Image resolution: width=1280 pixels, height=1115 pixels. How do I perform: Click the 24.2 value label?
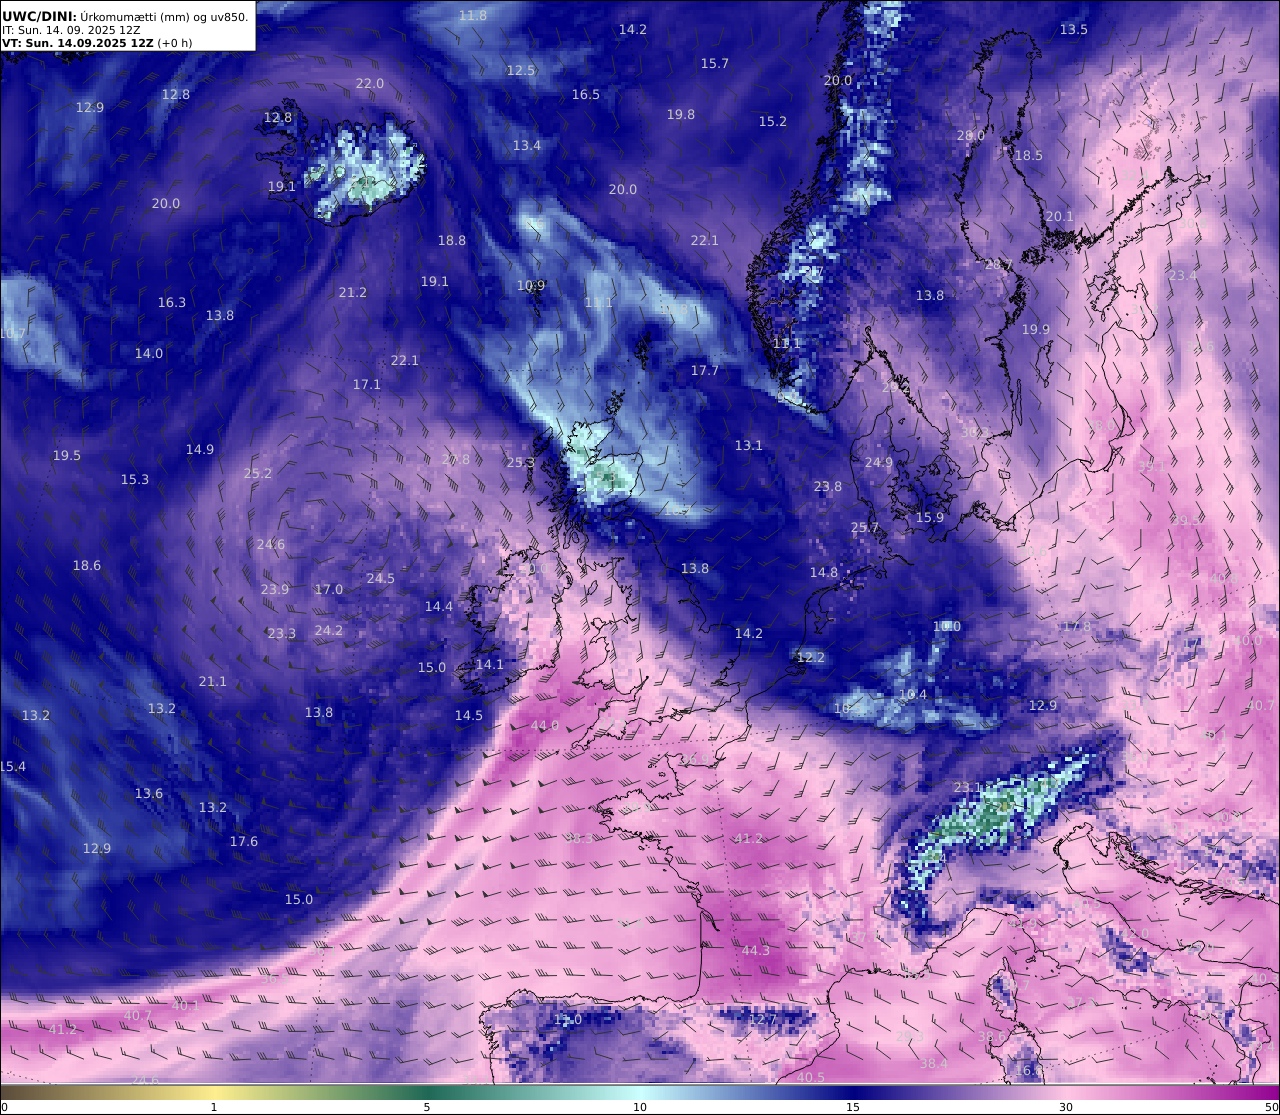tap(329, 630)
